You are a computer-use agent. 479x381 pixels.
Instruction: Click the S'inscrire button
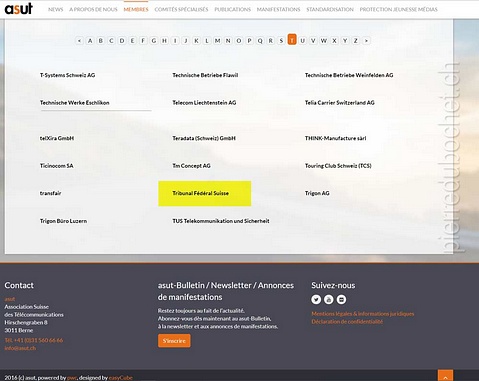(174, 341)
